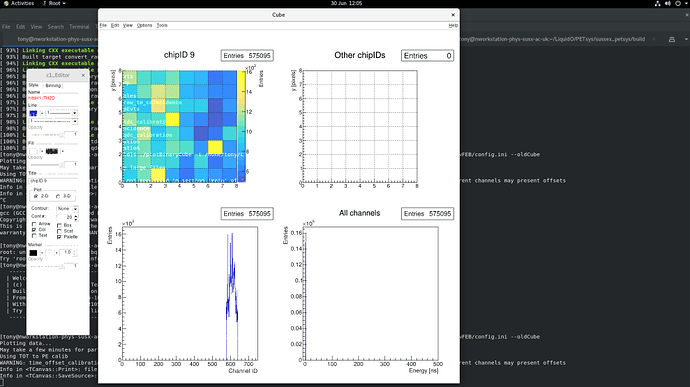
Task: Click the line opacity value field
Action: point(72,134)
